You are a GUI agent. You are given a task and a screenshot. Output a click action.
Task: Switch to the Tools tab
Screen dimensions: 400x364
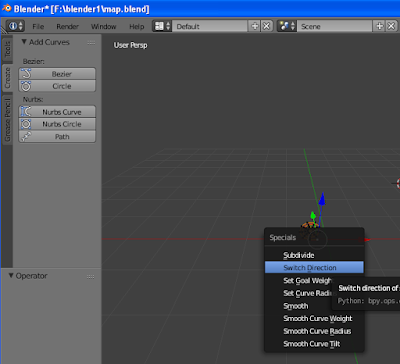click(7, 50)
